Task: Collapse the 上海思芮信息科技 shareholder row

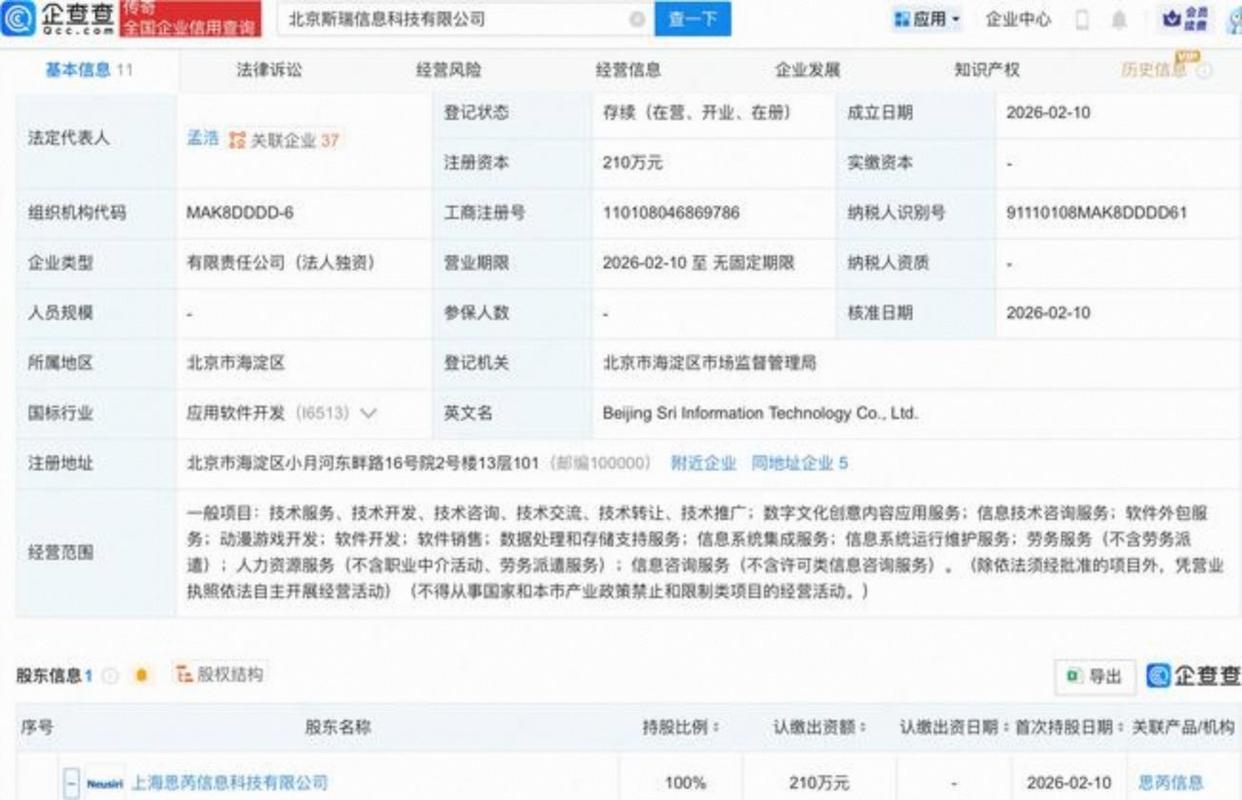Action: click(x=71, y=783)
